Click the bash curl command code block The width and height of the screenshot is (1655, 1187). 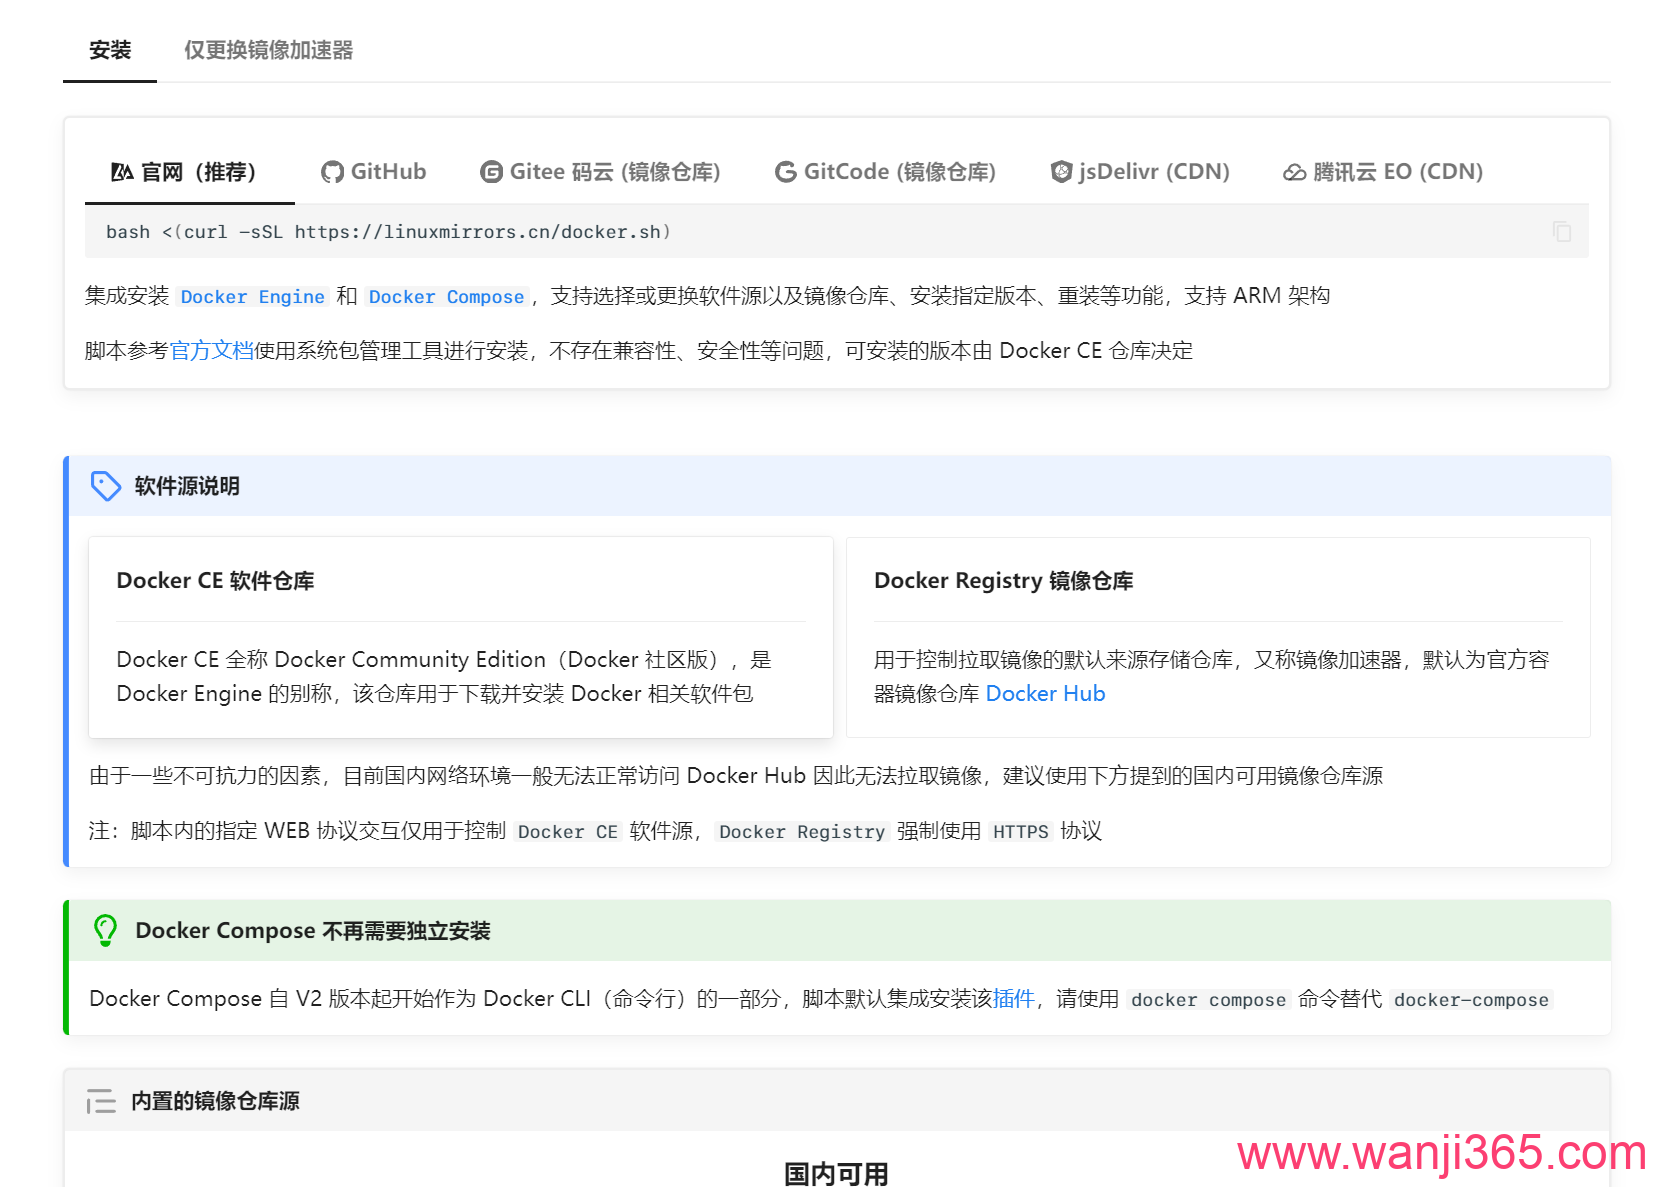[836, 232]
